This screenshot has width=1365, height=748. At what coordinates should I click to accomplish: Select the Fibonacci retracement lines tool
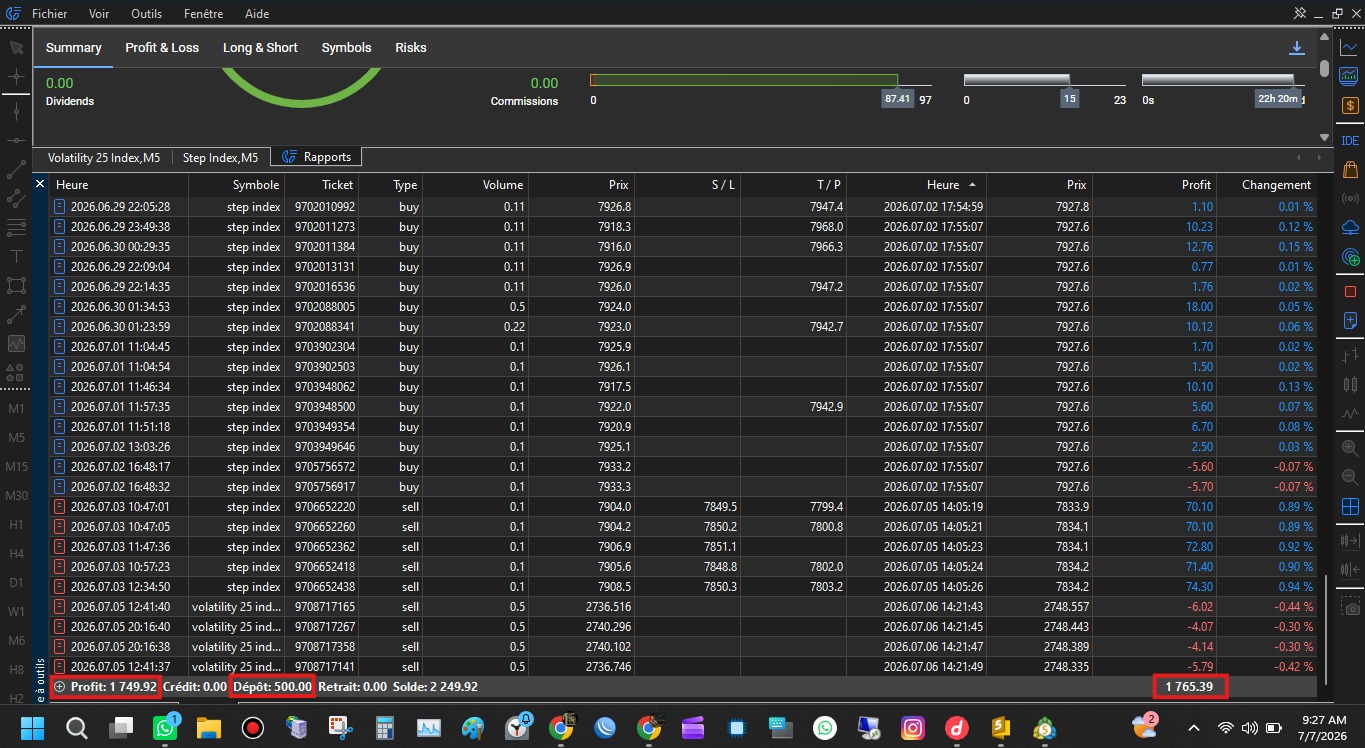coord(16,227)
